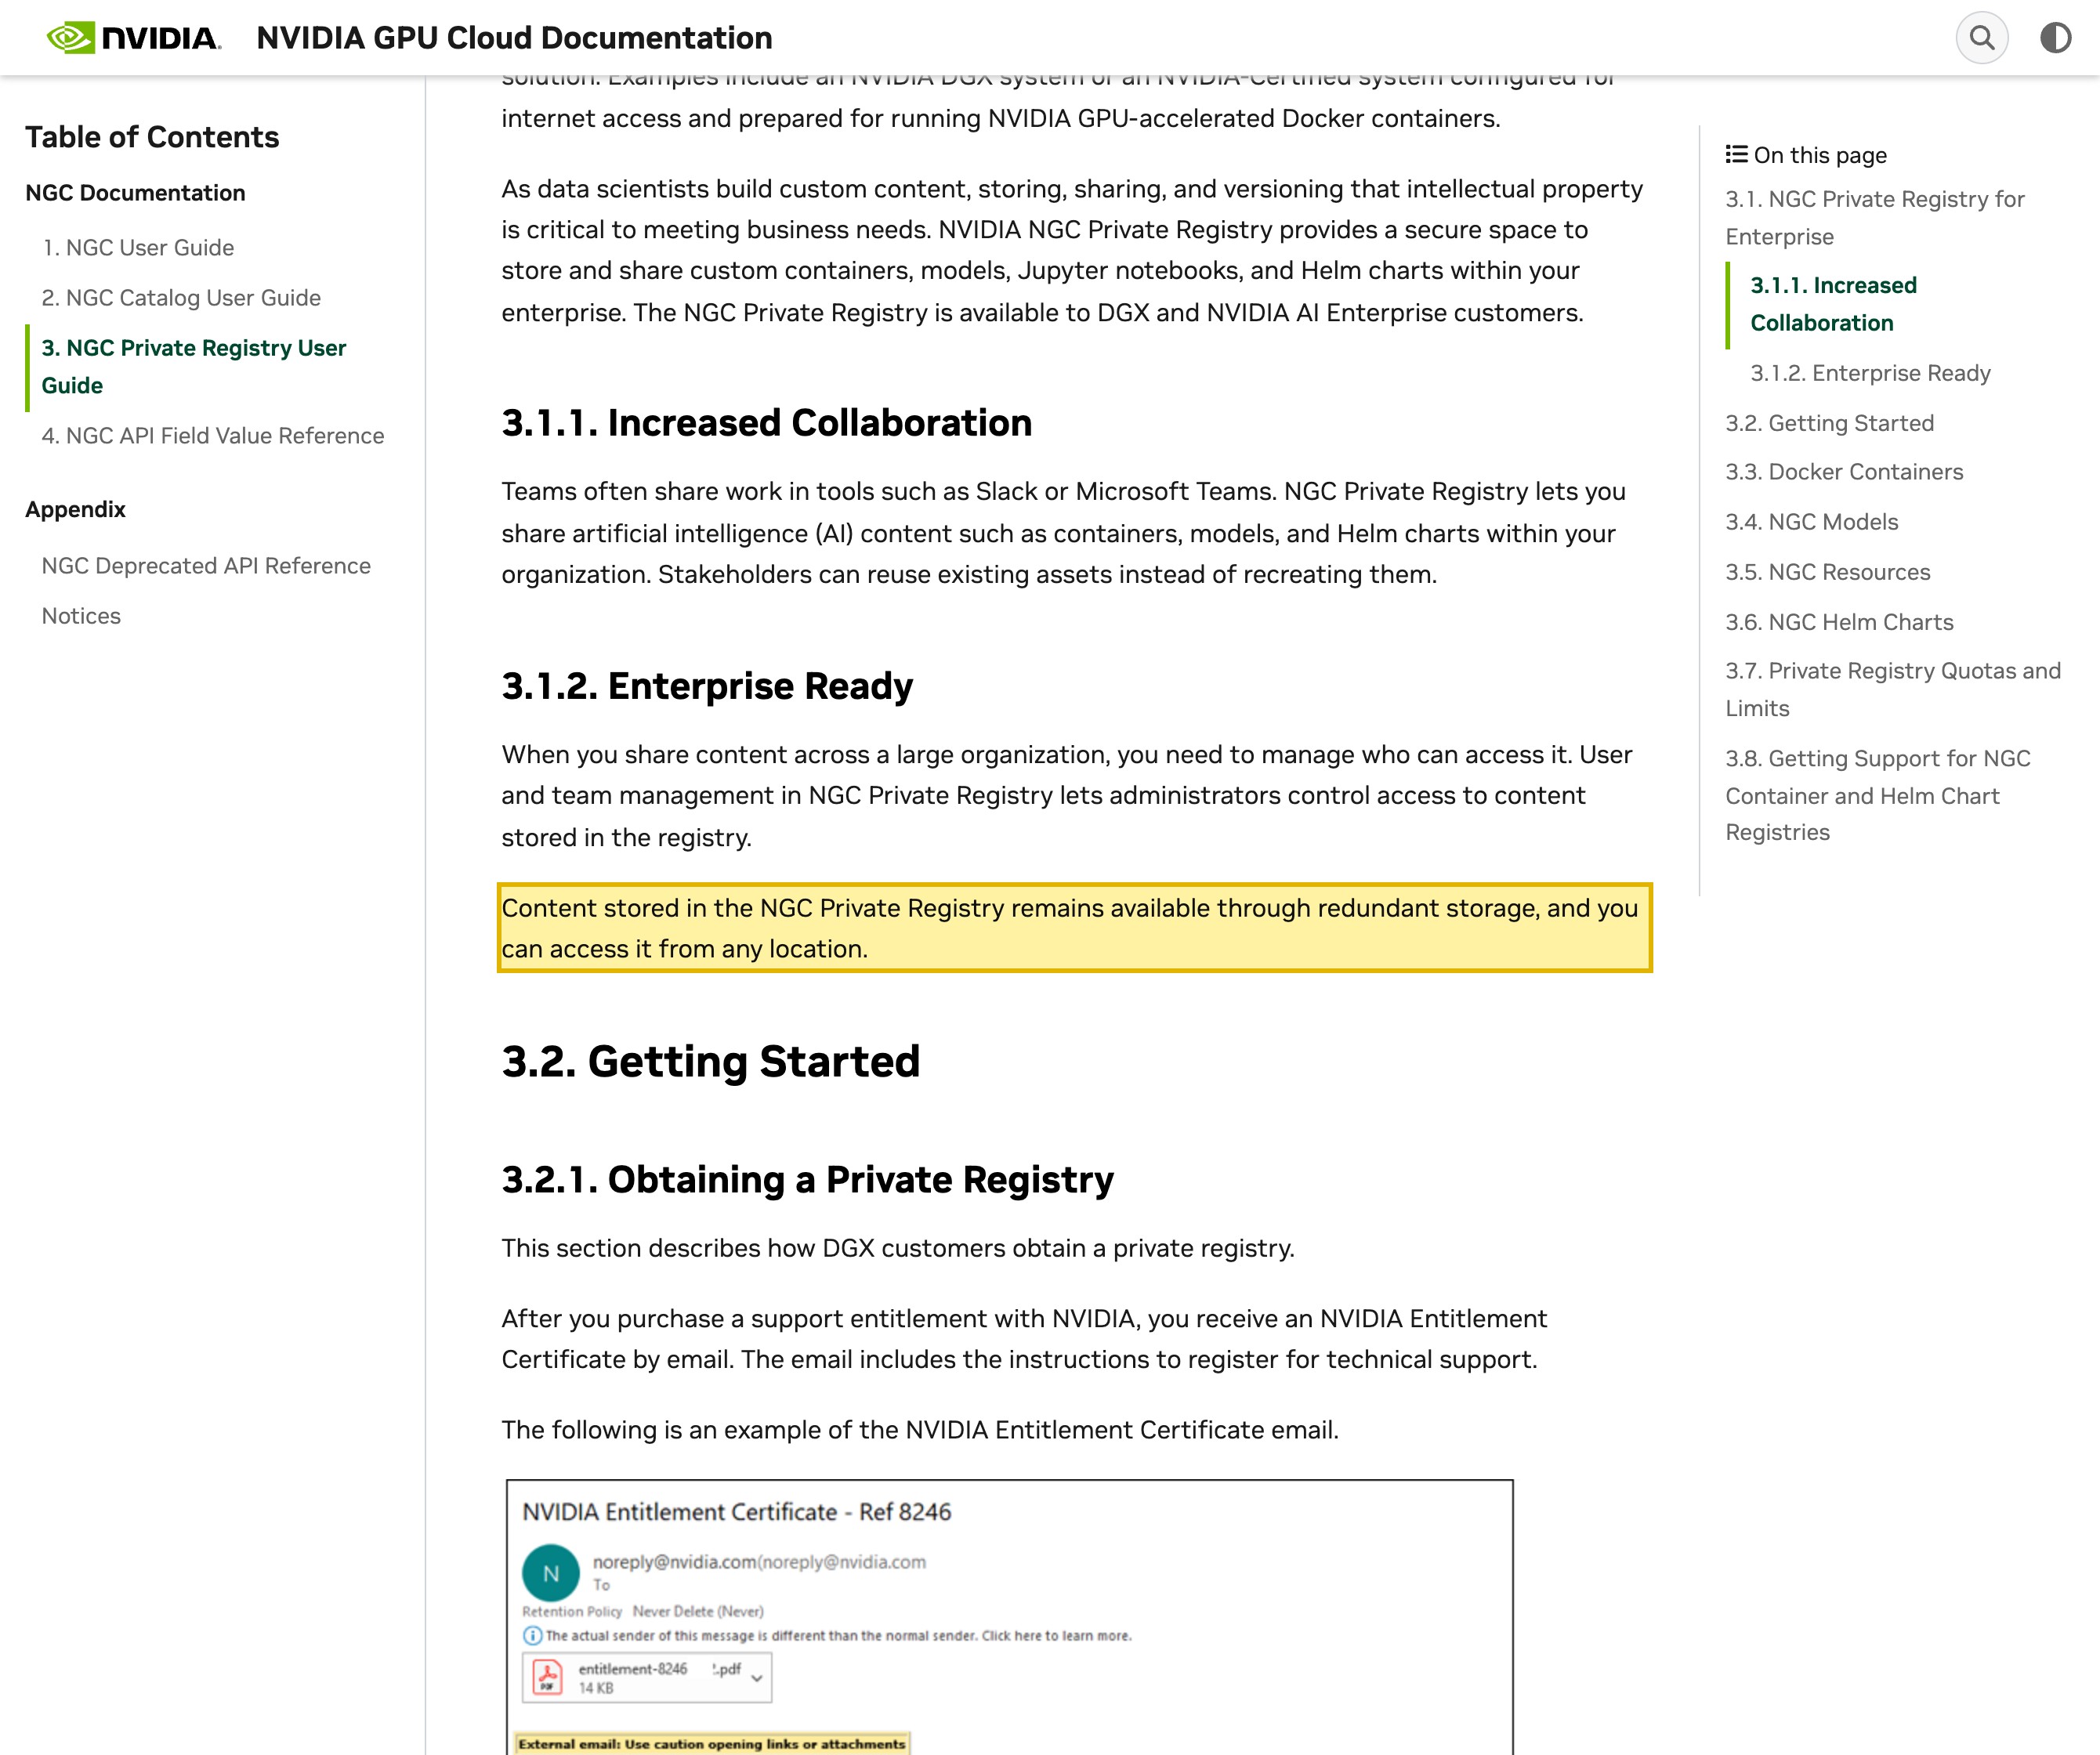Click the sender avatar N in email
This screenshot has width=2100, height=1755.
pos(550,1573)
